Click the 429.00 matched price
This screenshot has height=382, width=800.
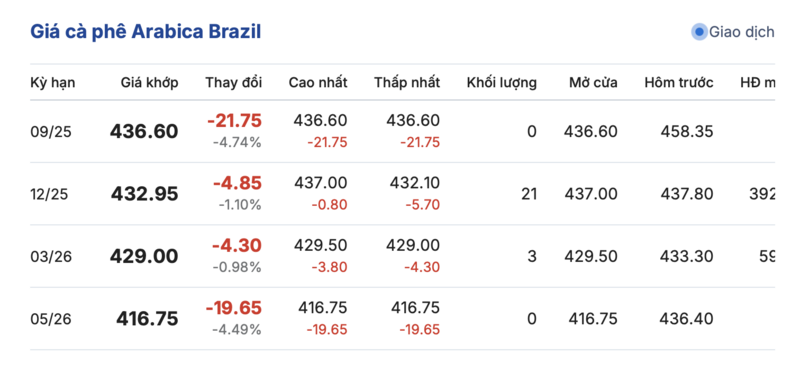[144, 257]
